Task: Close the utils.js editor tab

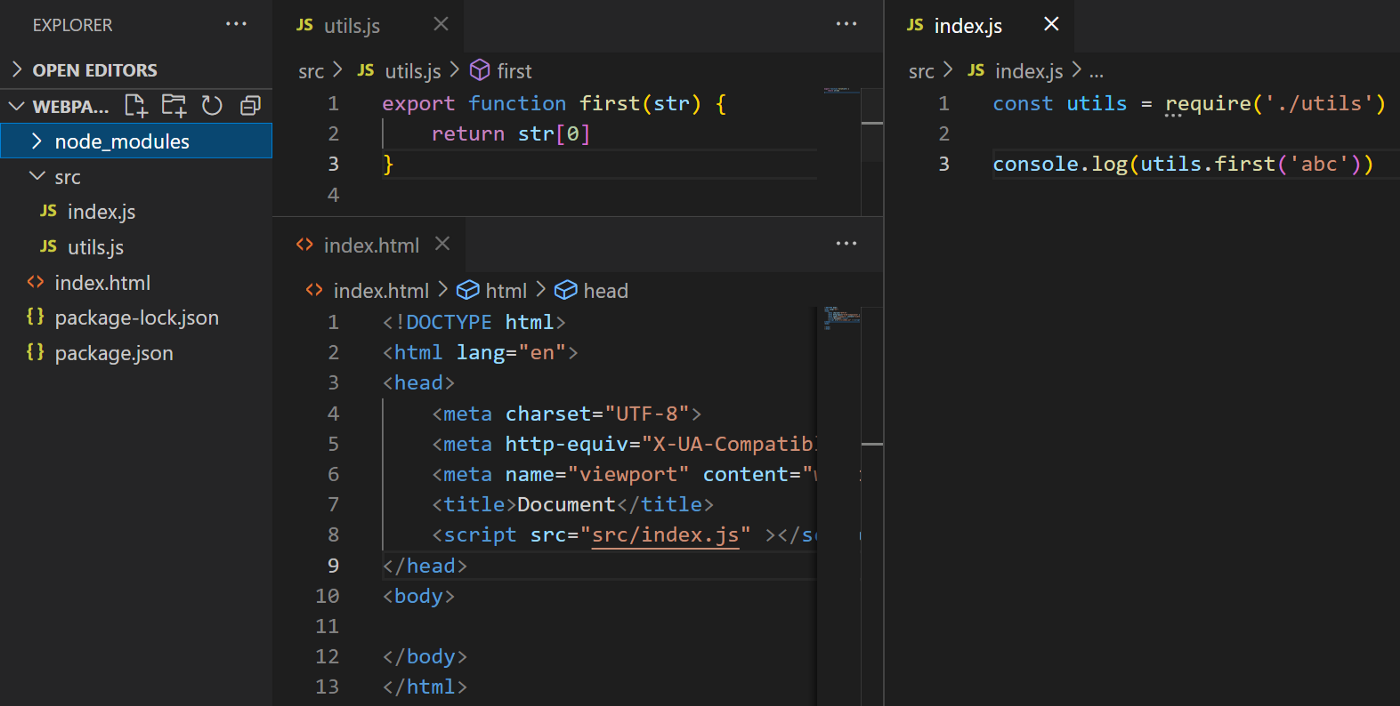Action: [x=441, y=24]
